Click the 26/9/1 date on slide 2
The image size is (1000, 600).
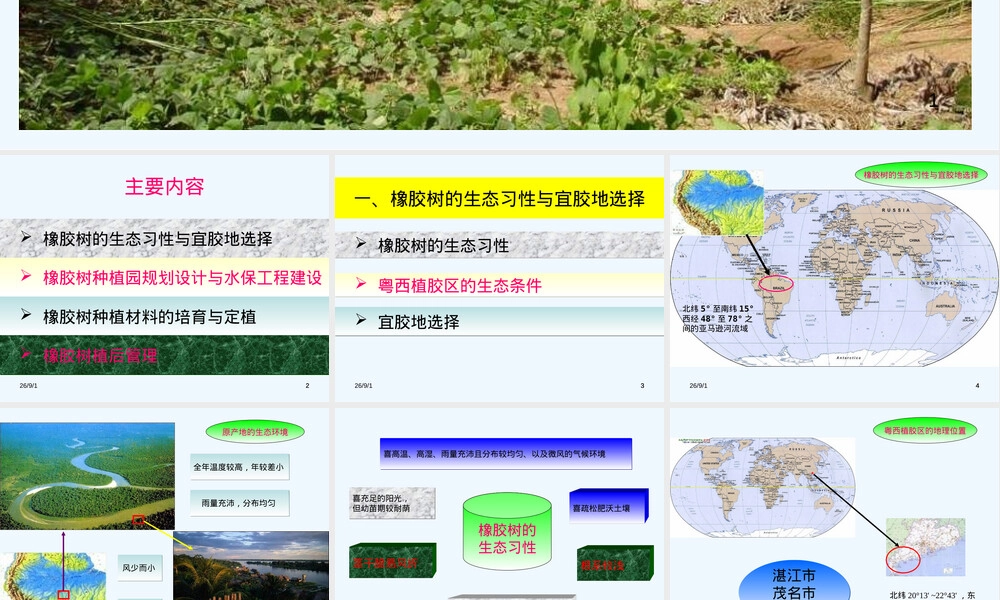pos(28,386)
